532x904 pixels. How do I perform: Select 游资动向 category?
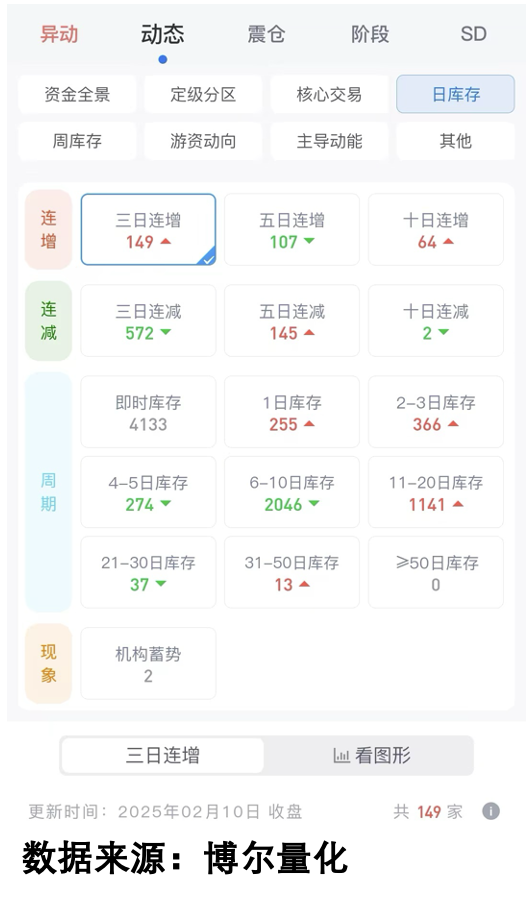(x=203, y=141)
